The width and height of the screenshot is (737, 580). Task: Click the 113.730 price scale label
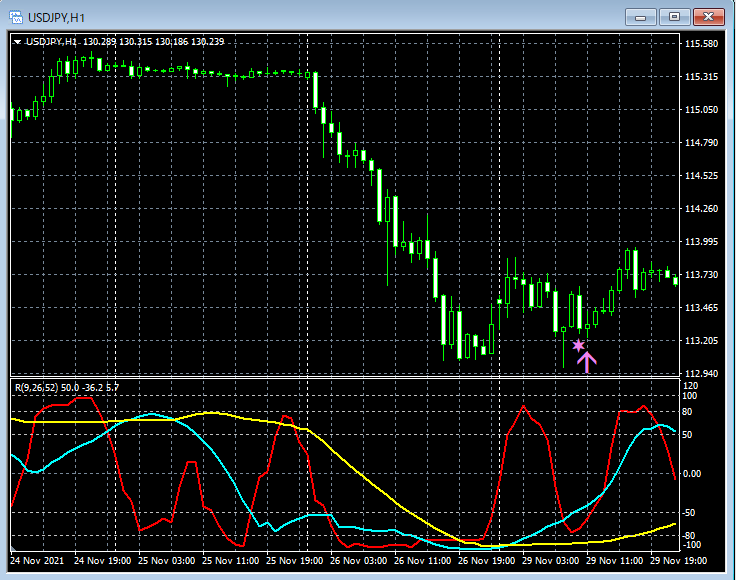click(701, 275)
